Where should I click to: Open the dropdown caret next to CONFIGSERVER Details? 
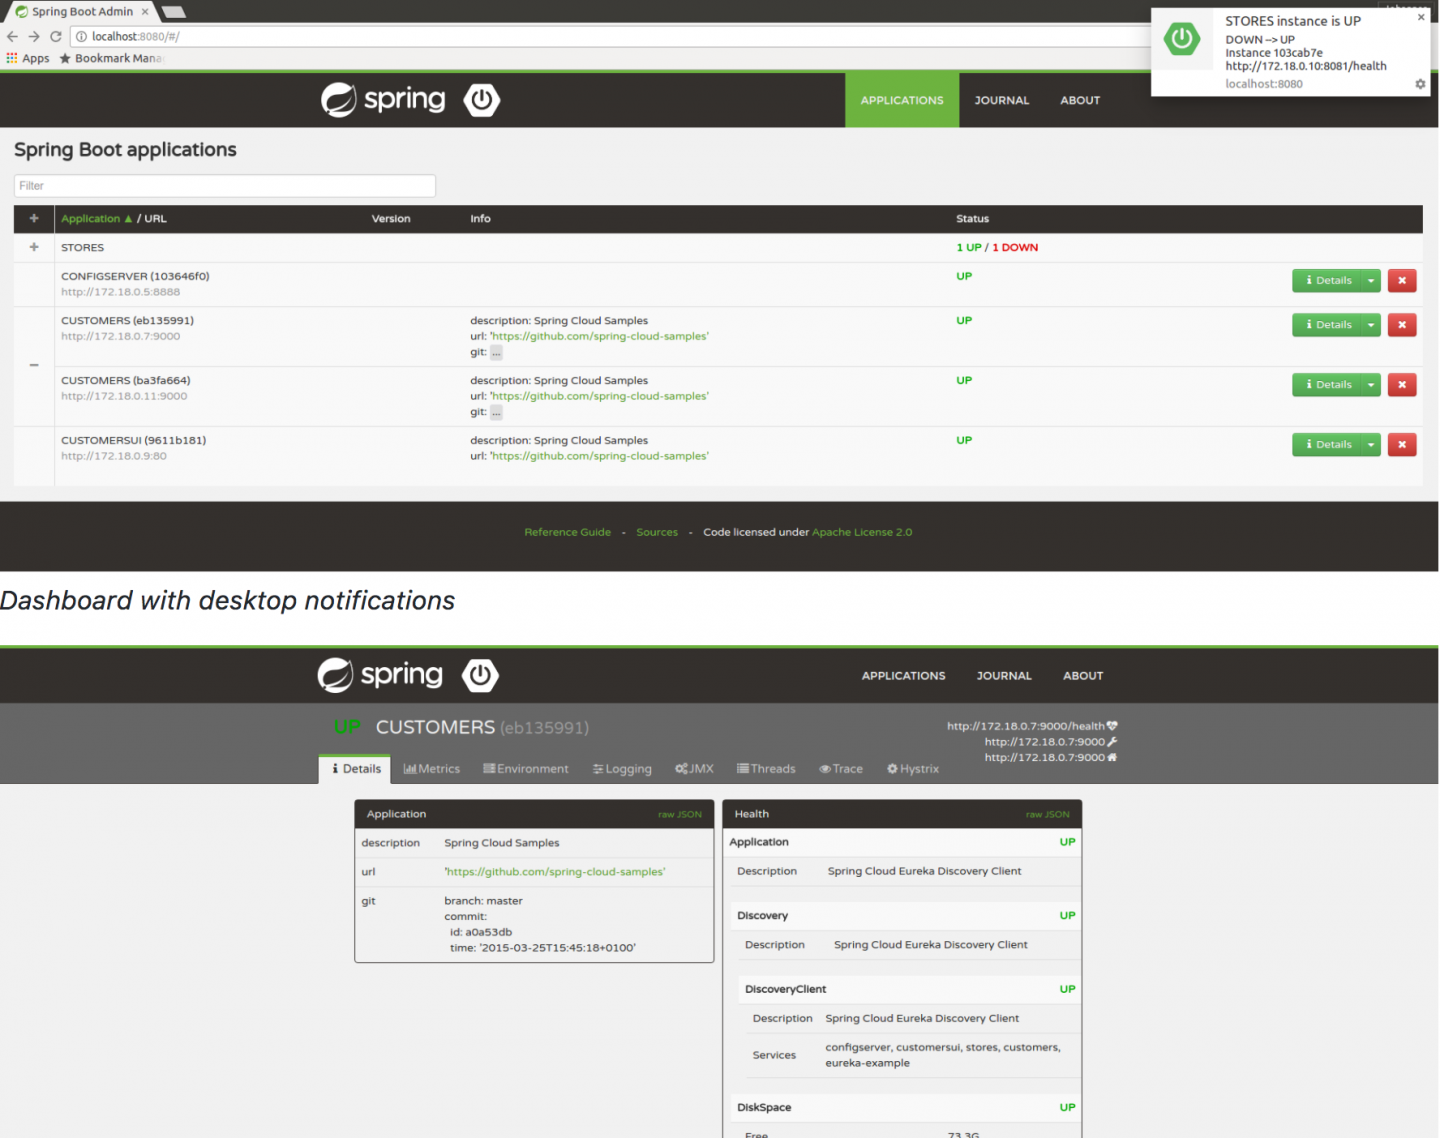1371,281
